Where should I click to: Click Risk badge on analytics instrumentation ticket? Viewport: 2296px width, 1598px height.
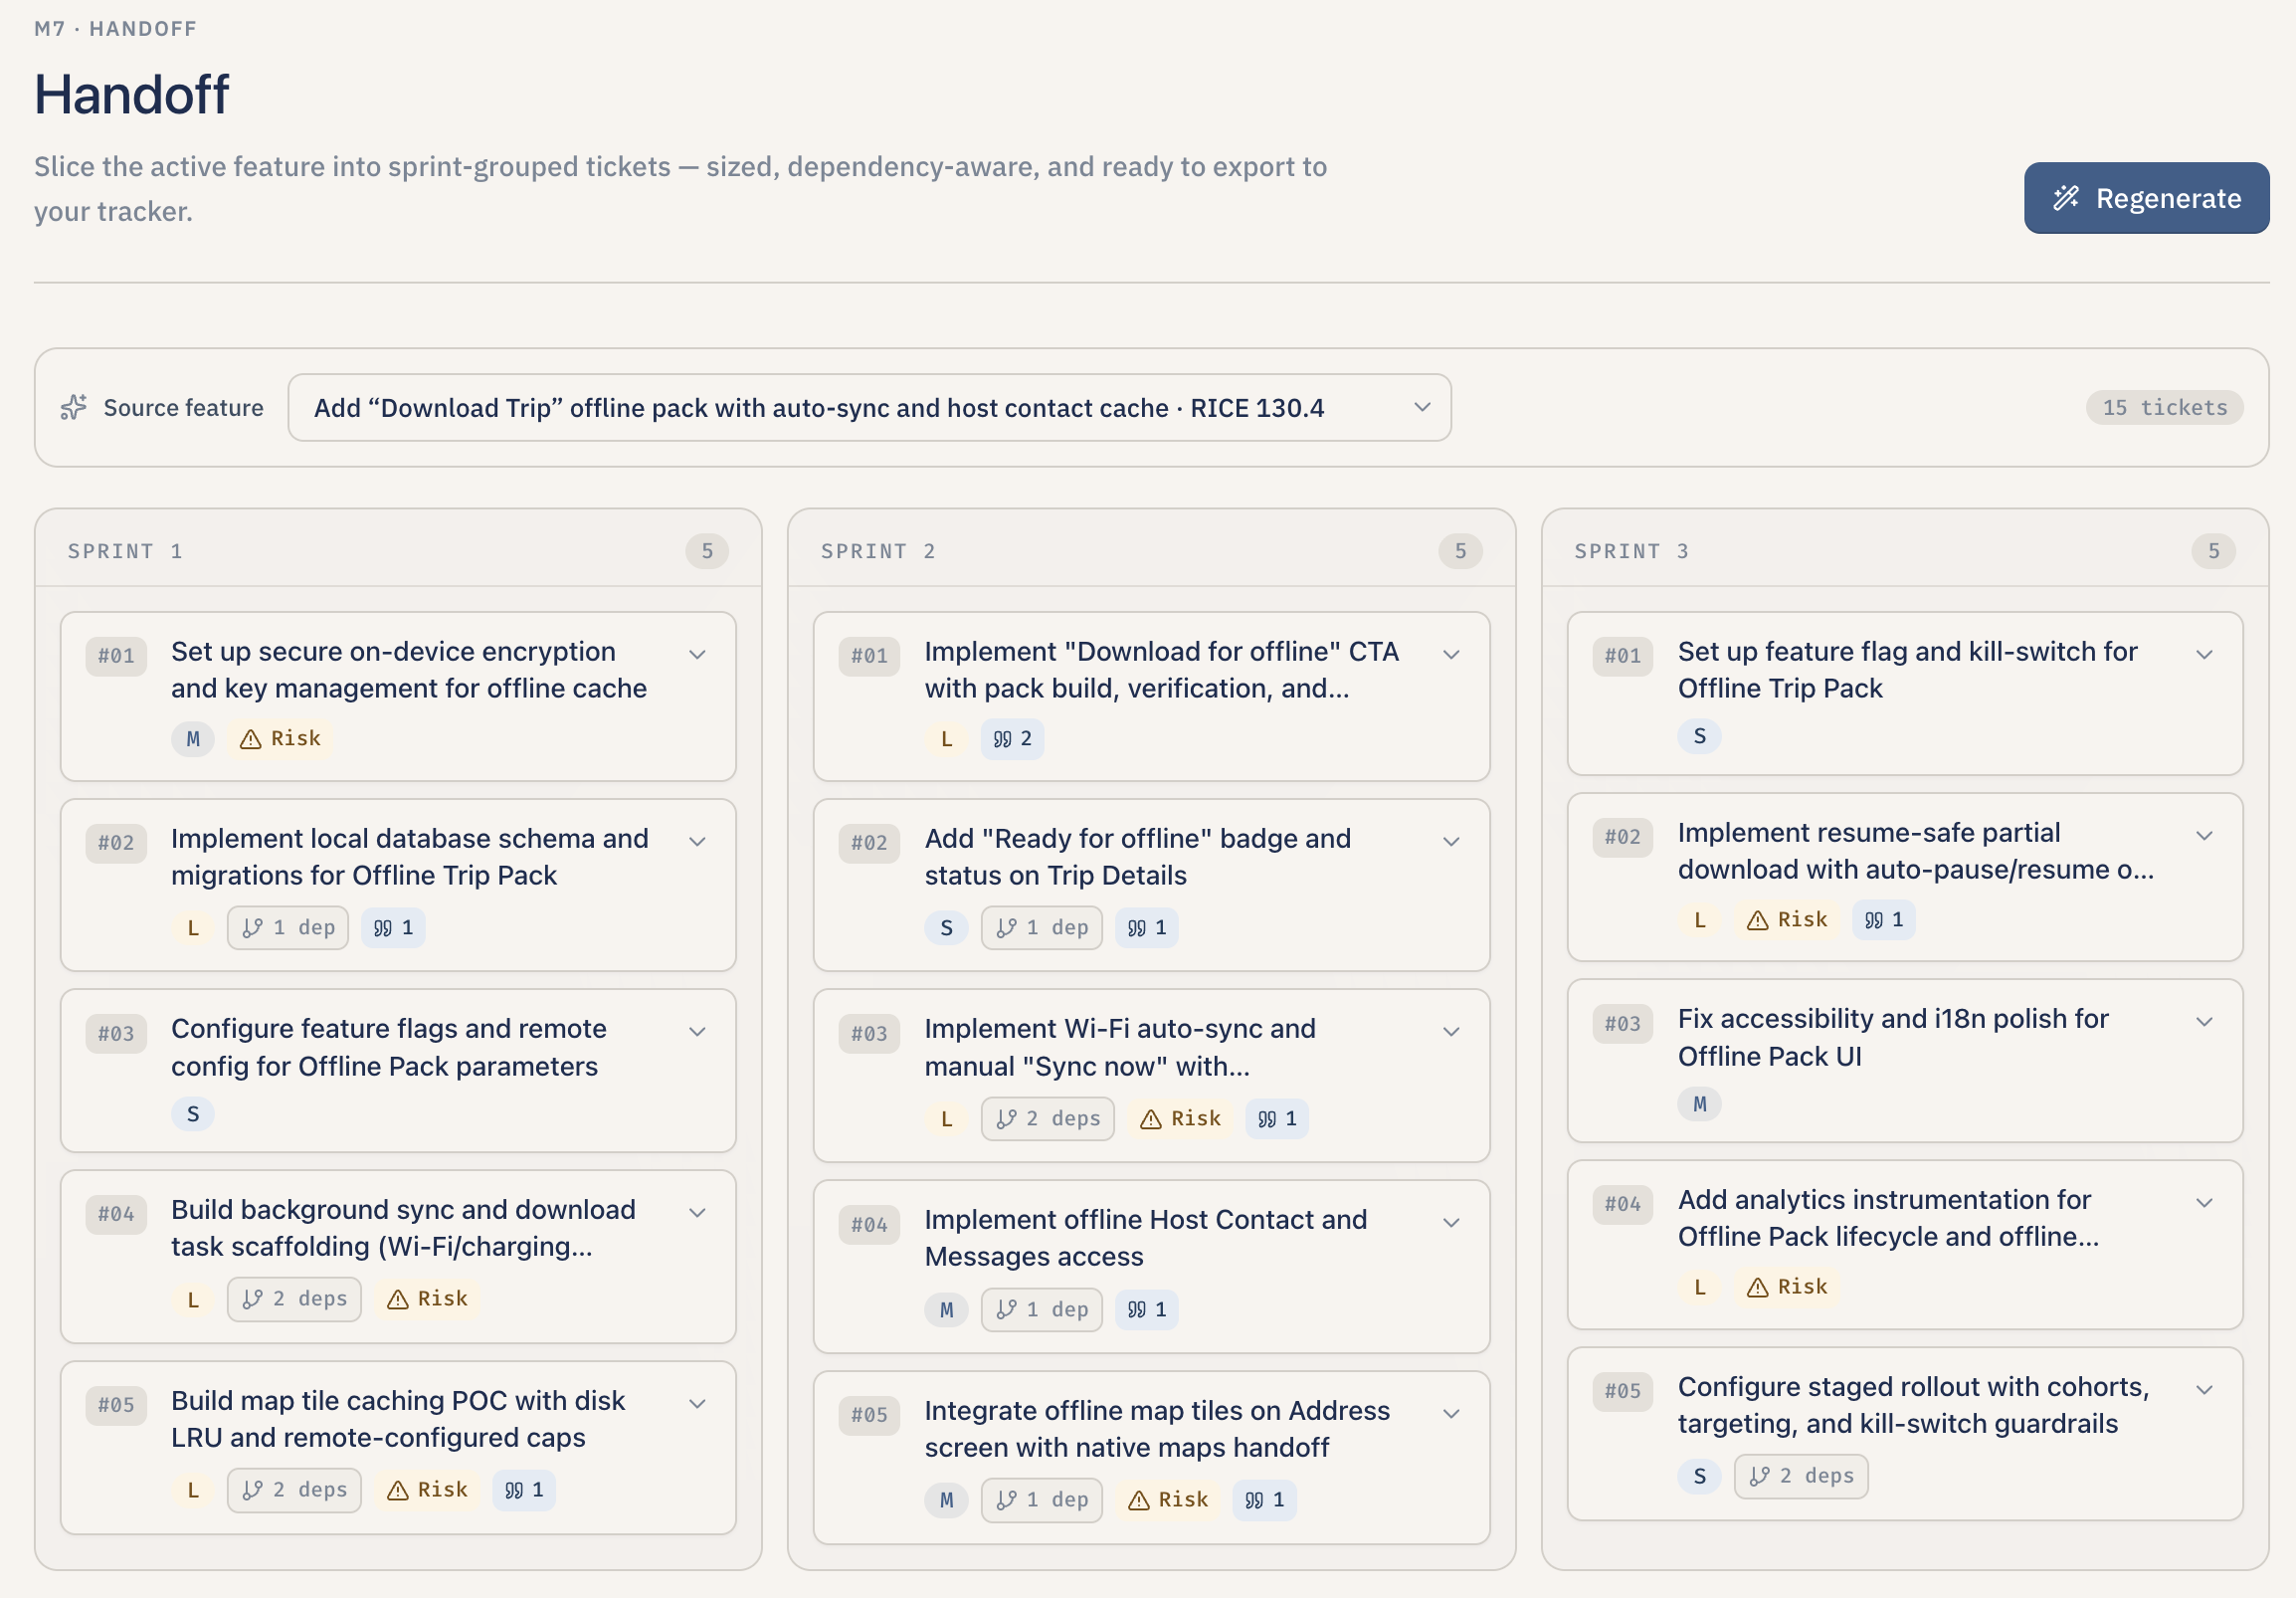[x=1786, y=1286]
